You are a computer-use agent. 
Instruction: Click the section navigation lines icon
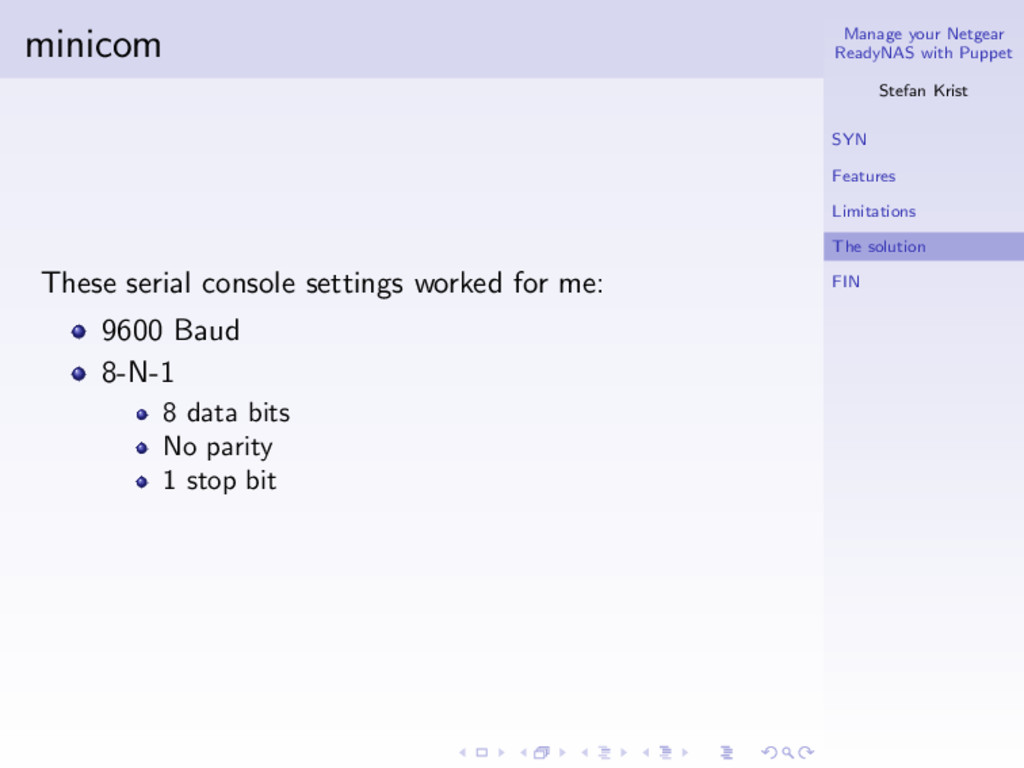(x=664, y=752)
